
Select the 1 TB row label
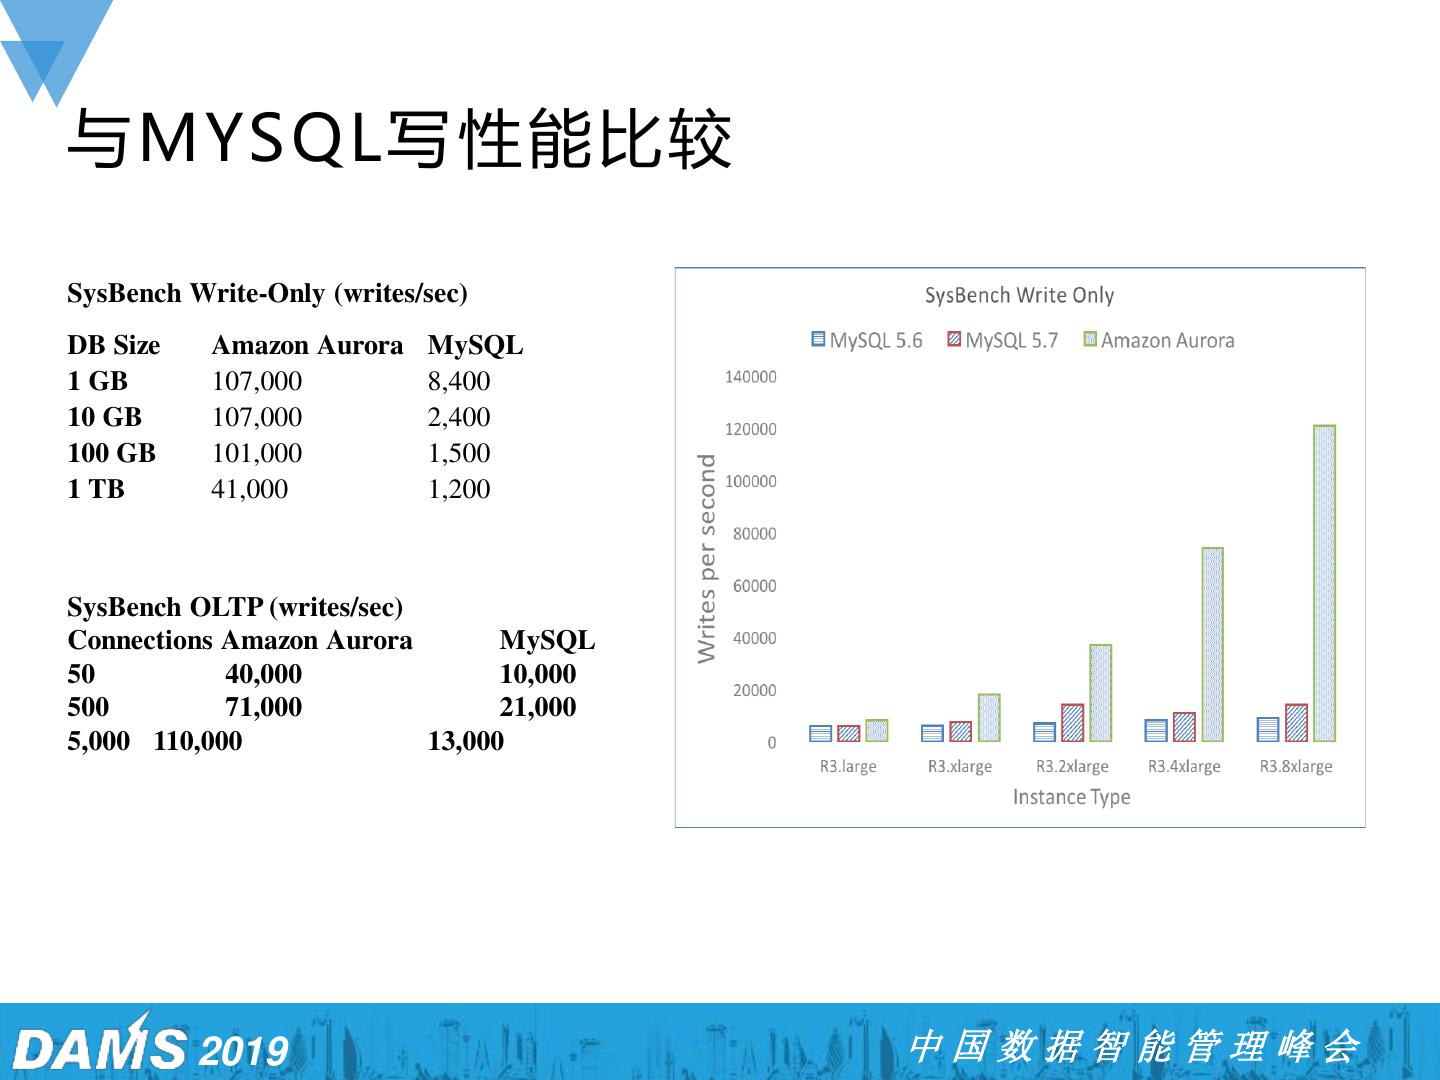pos(96,489)
